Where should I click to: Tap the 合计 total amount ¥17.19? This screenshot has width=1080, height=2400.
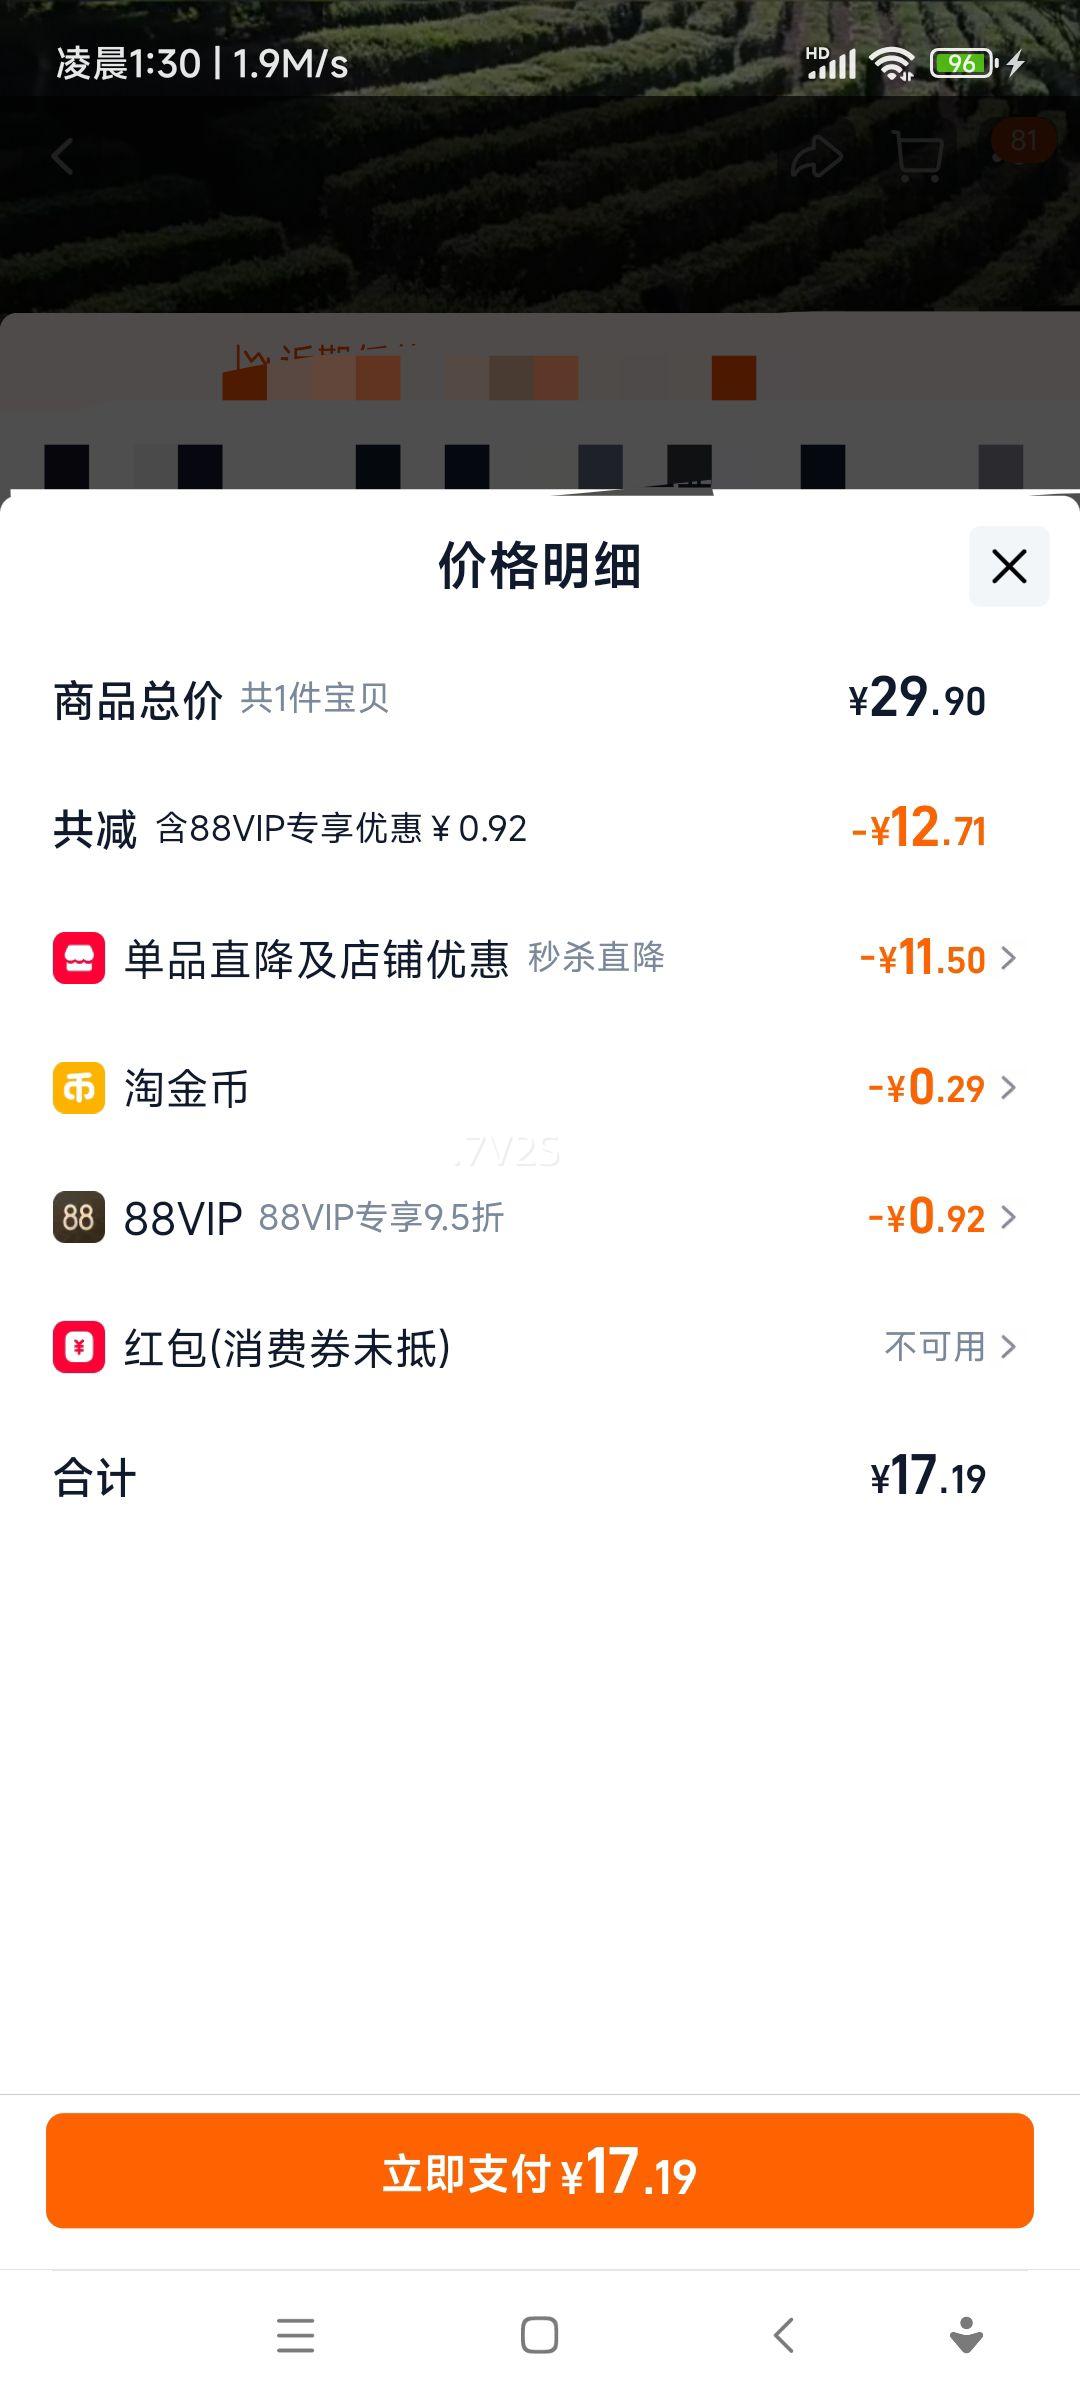(928, 1477)
